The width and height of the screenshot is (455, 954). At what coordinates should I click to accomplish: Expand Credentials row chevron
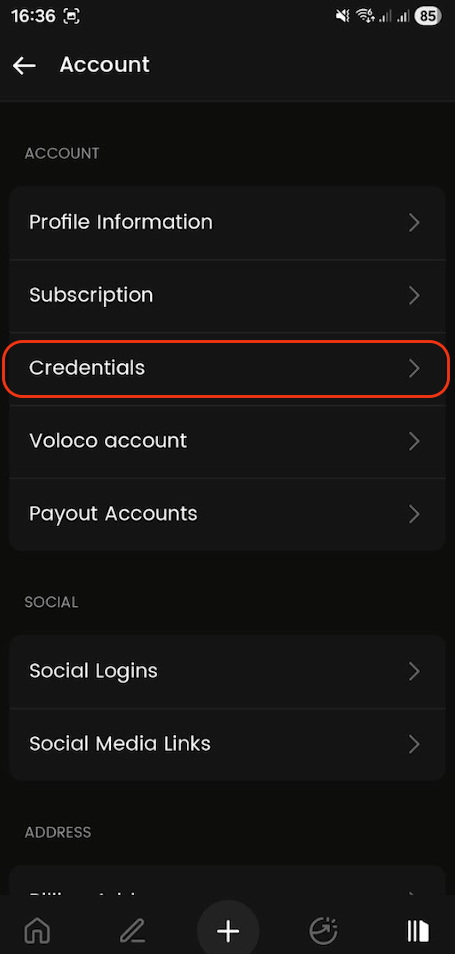click(414, 368)
